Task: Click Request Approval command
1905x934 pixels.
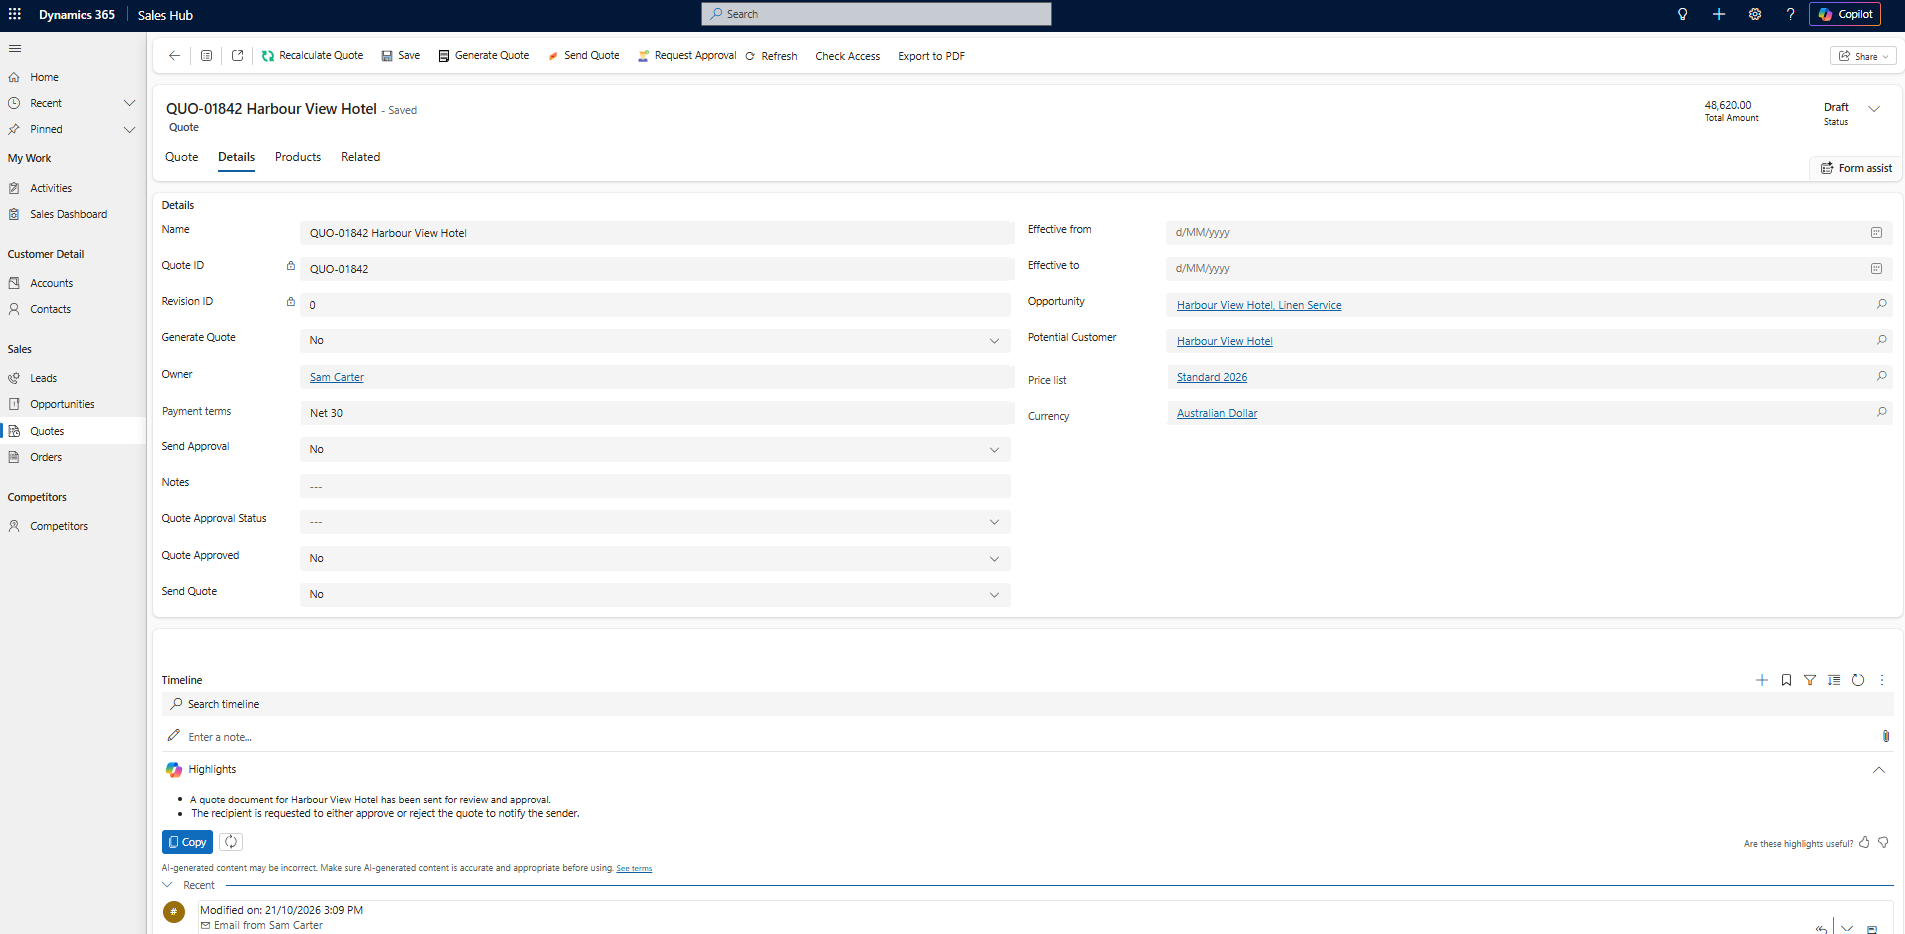Action: [x=687, y=56]
